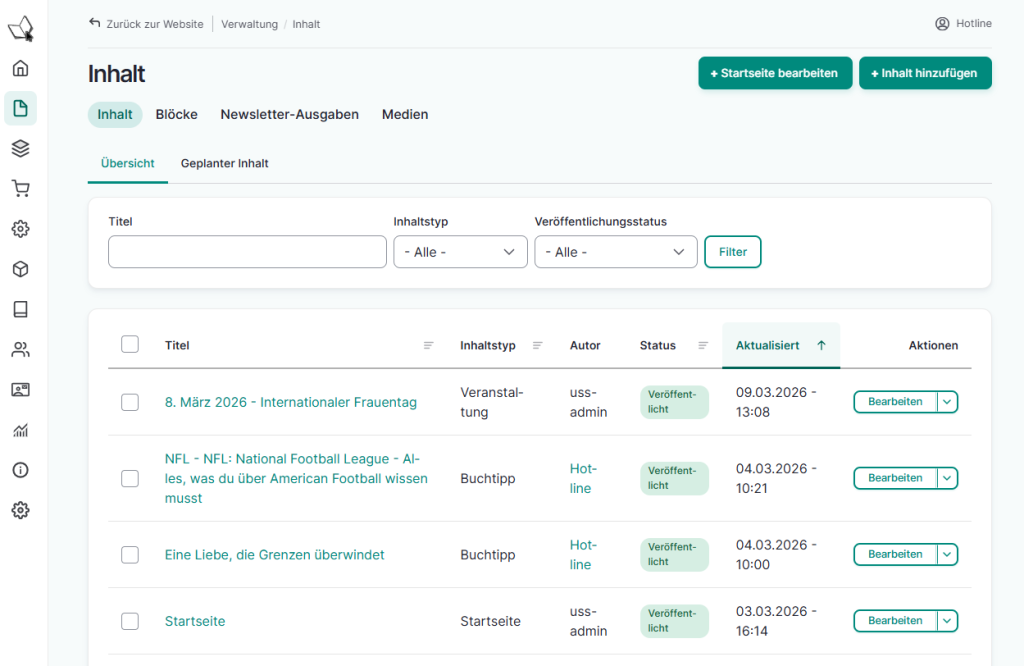
Task: Click the cube package icon in sidebar
Action: tap(20, 269)
